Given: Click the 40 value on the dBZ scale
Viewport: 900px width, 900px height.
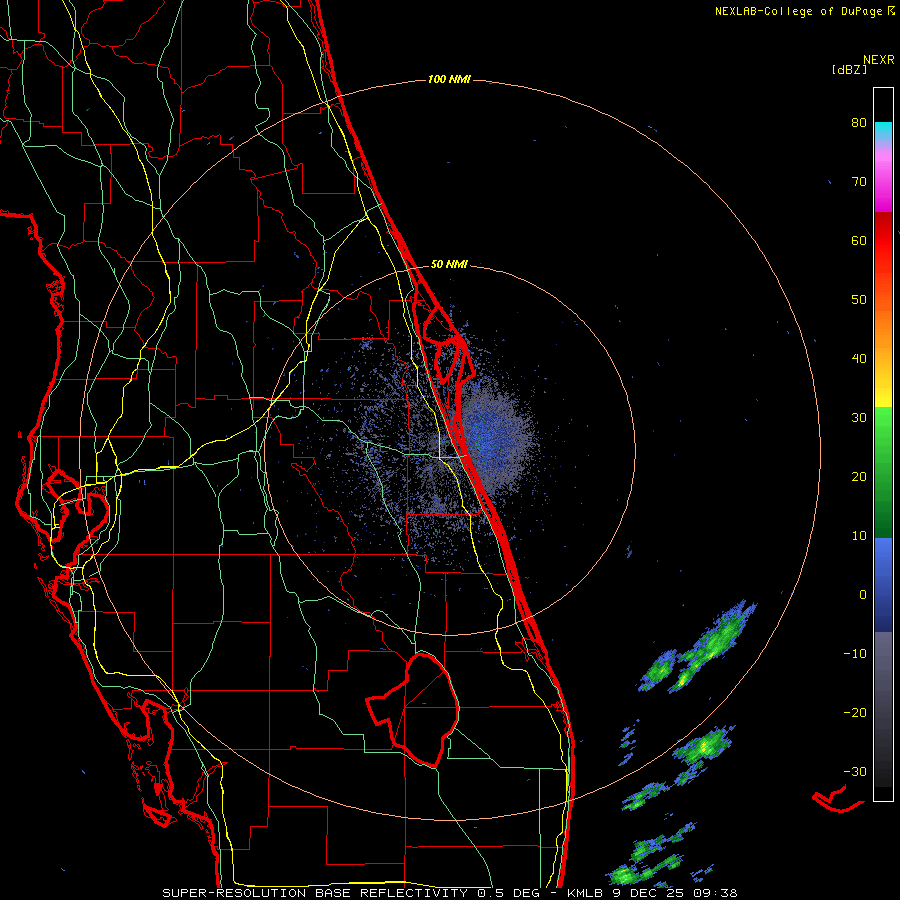Looking at the screenshot, I should tap(859, 359).
